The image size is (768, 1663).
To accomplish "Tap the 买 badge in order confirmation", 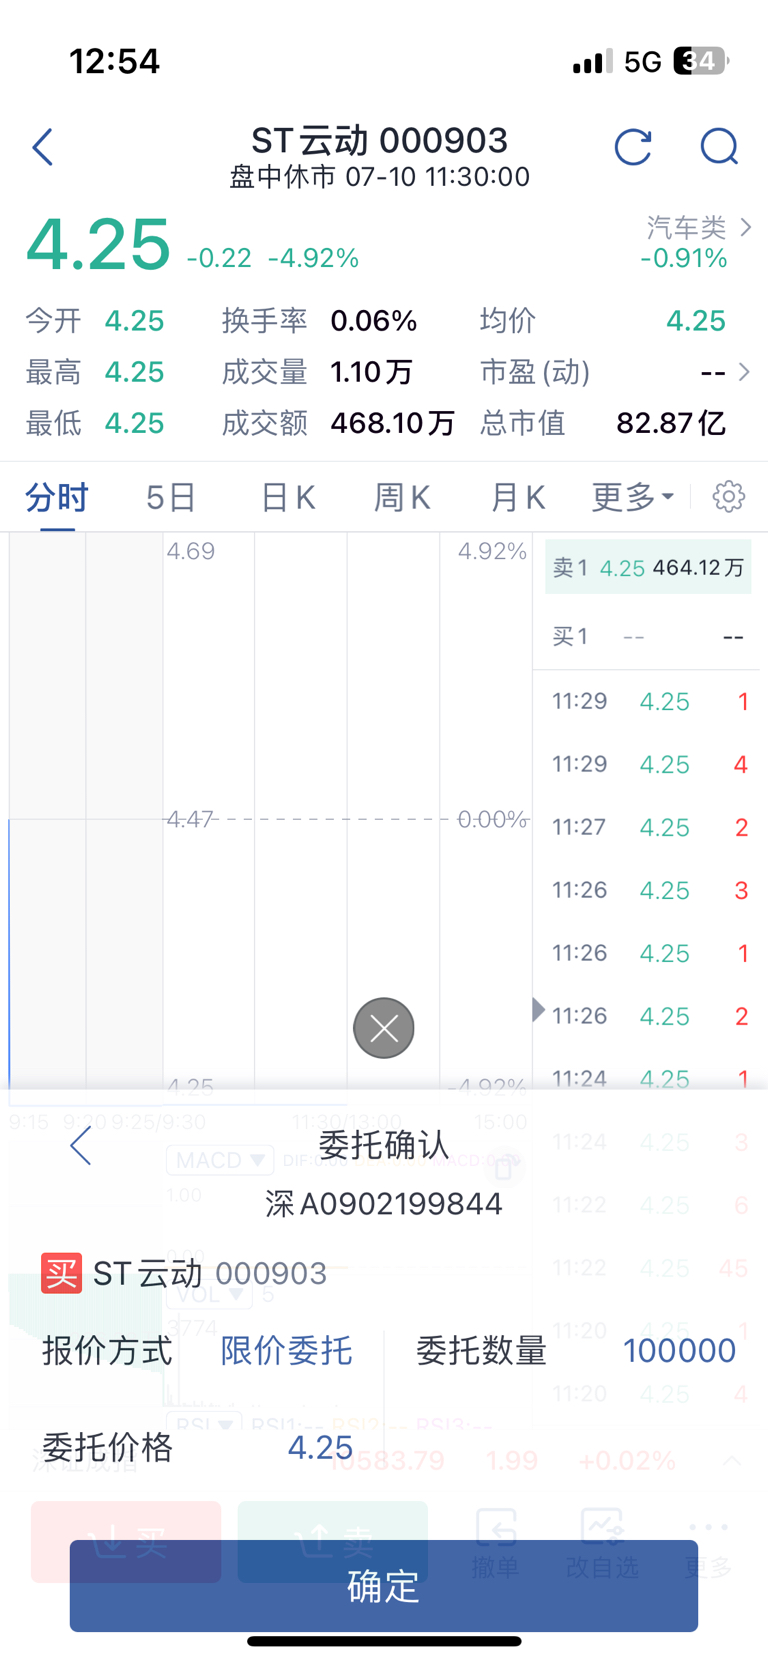I will tap(61, 1273).
